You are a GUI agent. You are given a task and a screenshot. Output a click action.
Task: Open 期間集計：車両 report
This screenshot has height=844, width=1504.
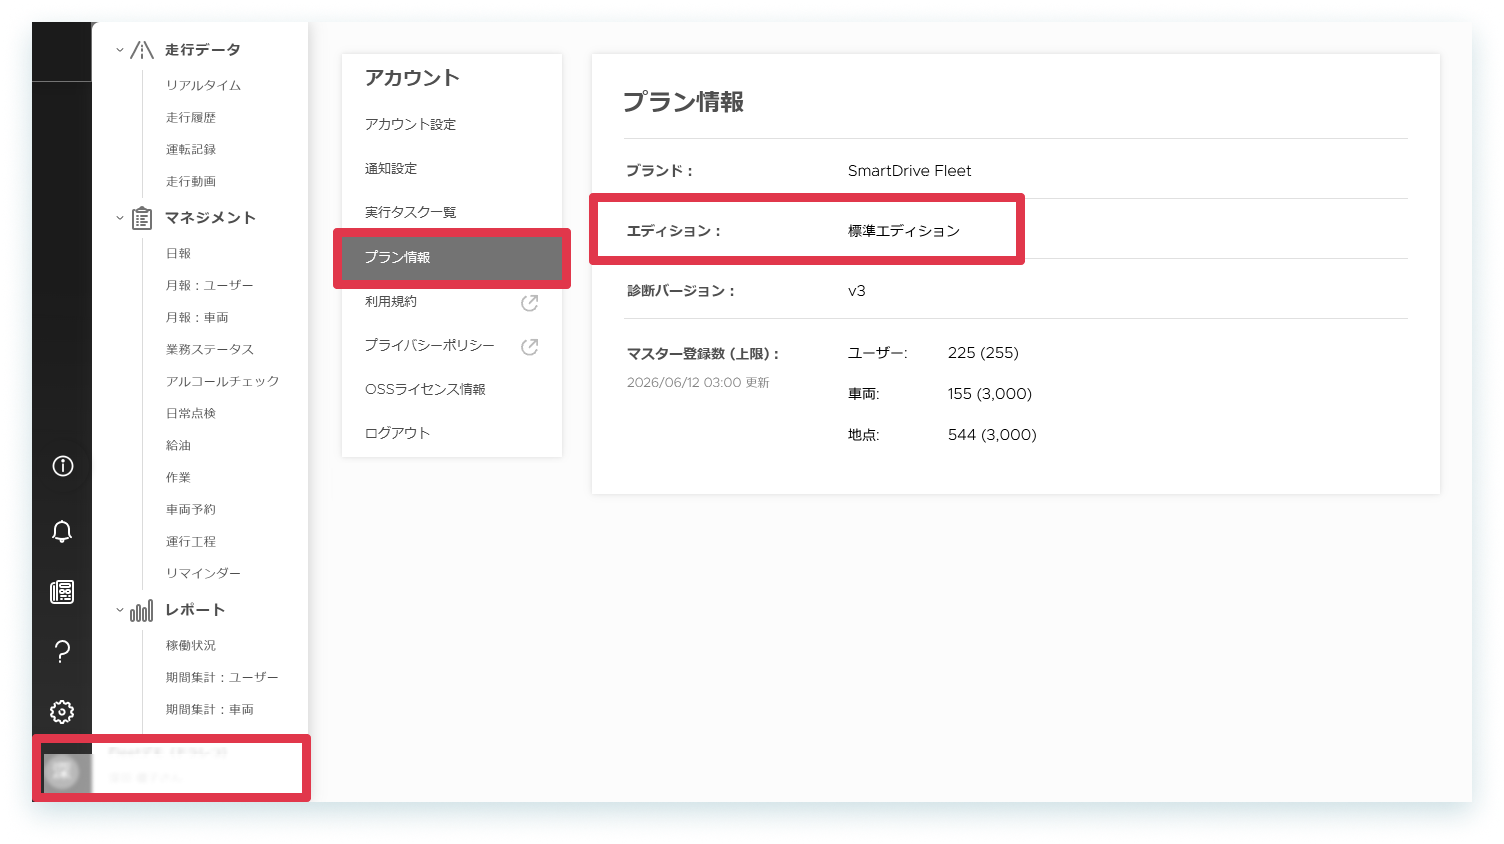click(x=210, y=710)
